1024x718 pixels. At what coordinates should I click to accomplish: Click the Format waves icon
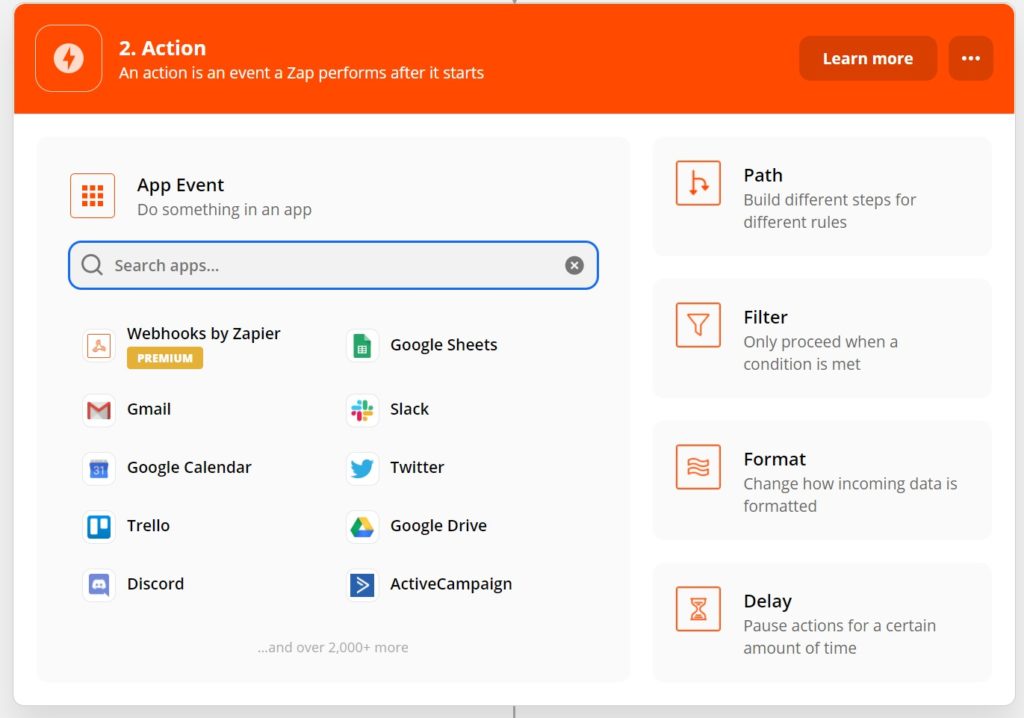pos(698,467)
